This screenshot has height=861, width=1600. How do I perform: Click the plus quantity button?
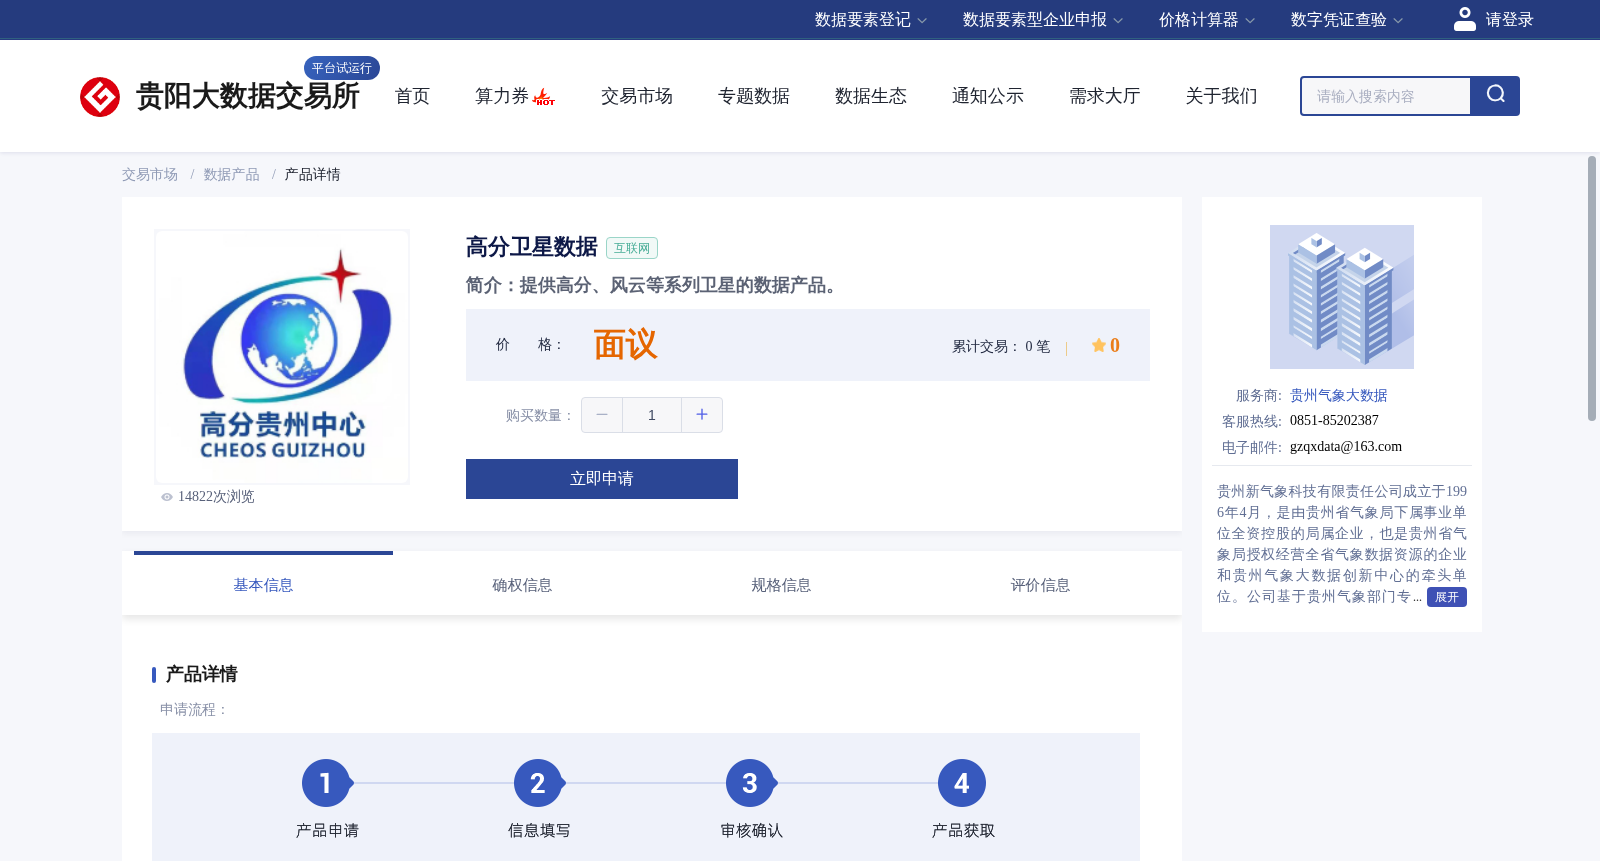click(702, 415)
